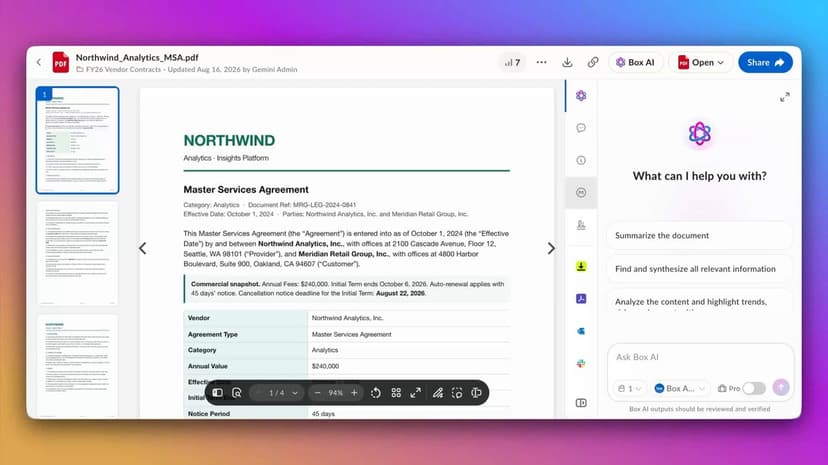
Task: Enter full screen mode in viewer toolbar
Action: 416,393
